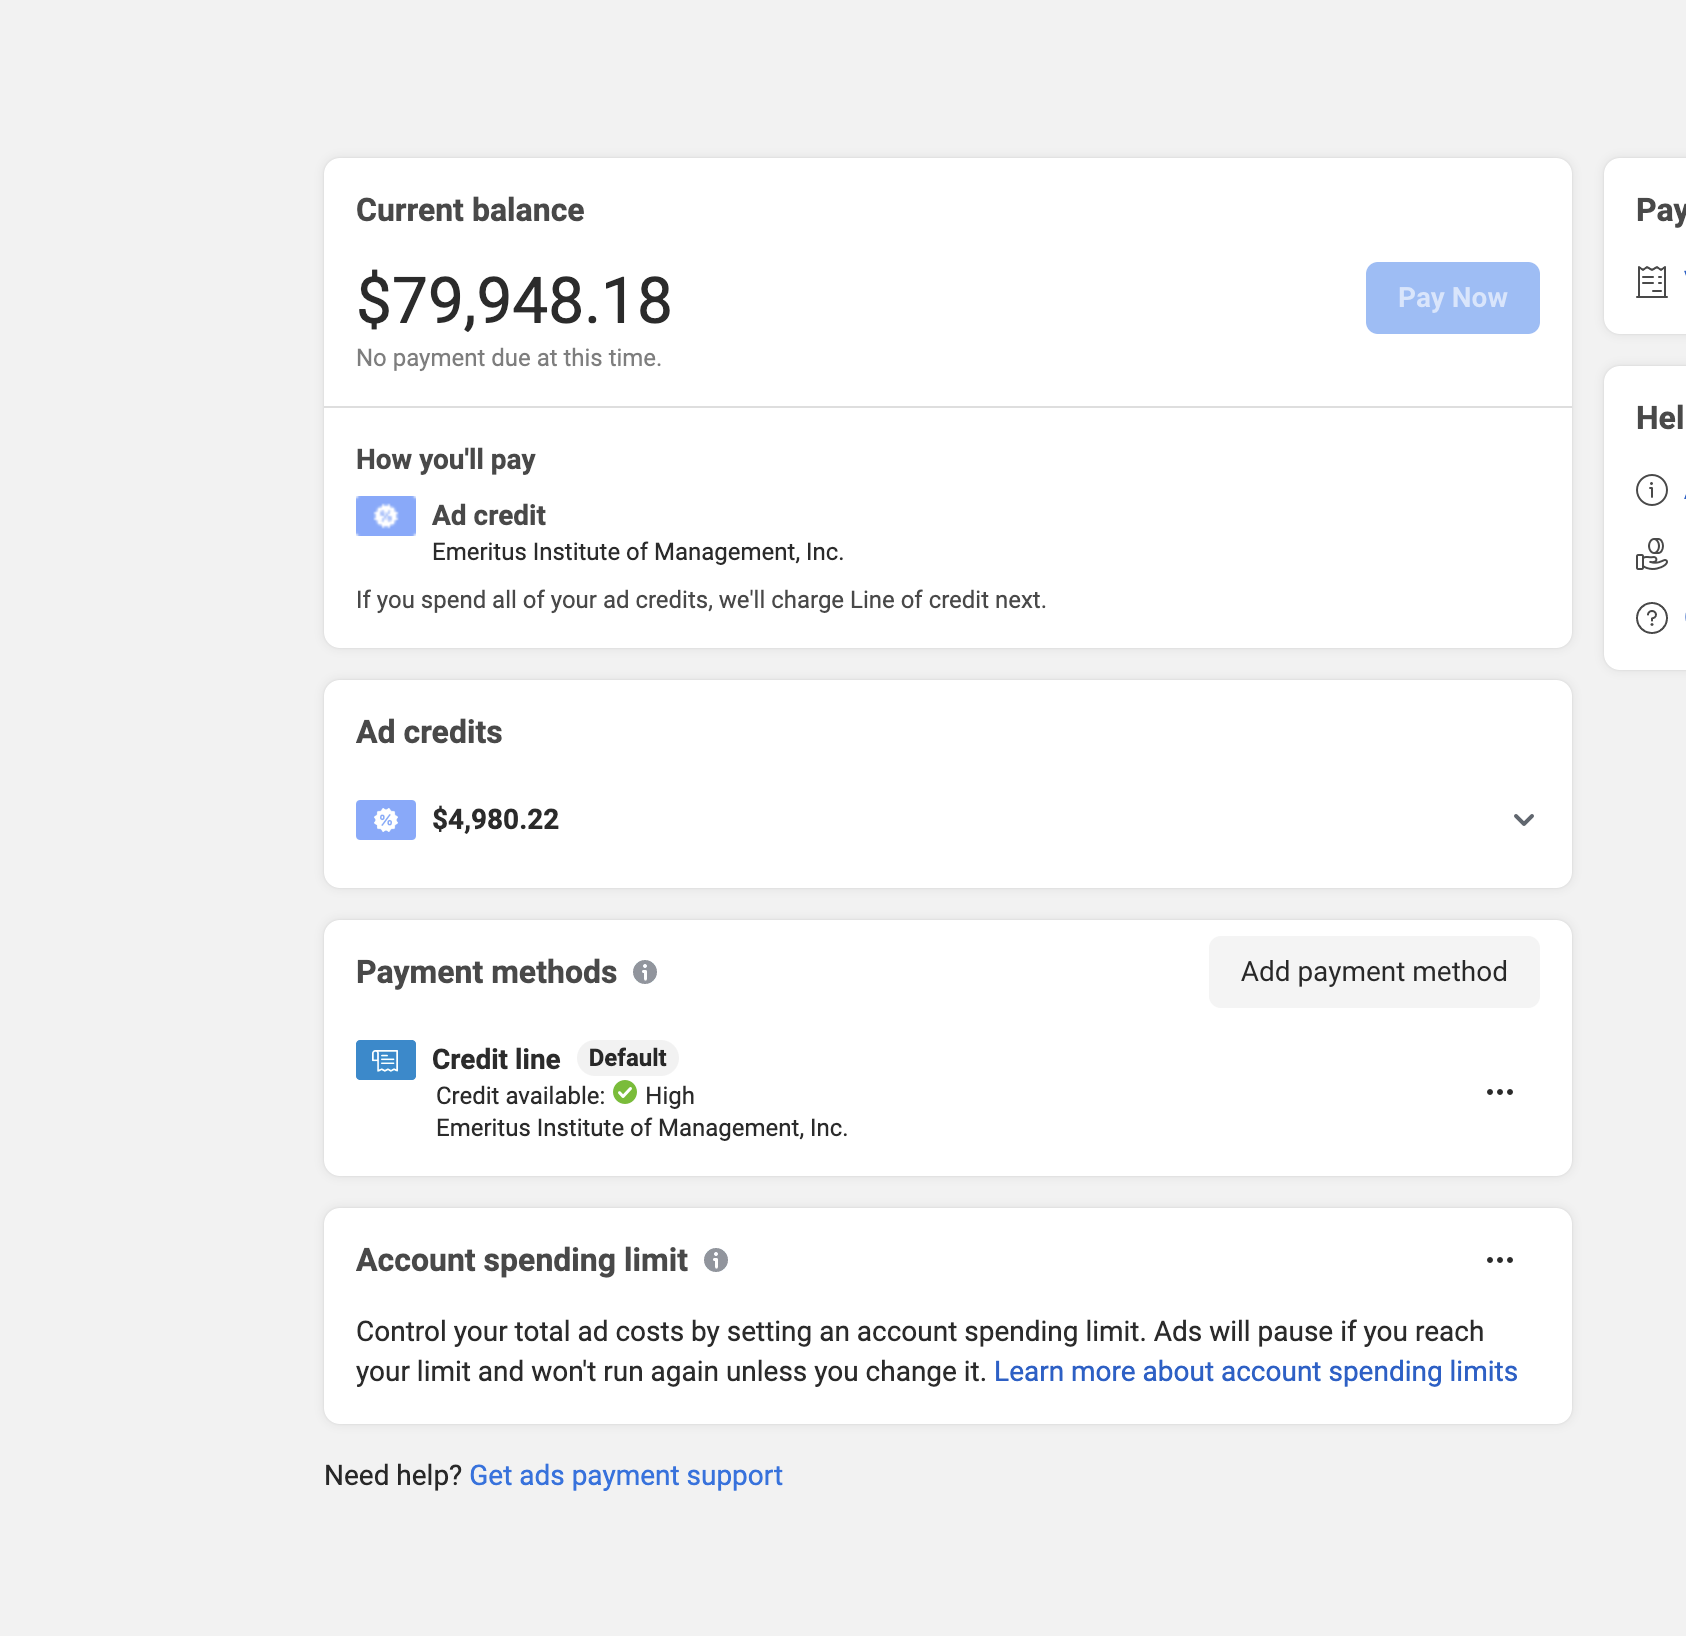Click the hand holding coin icon
The height and width of the screenshot is (1636, 1686).
(1651, 554)
